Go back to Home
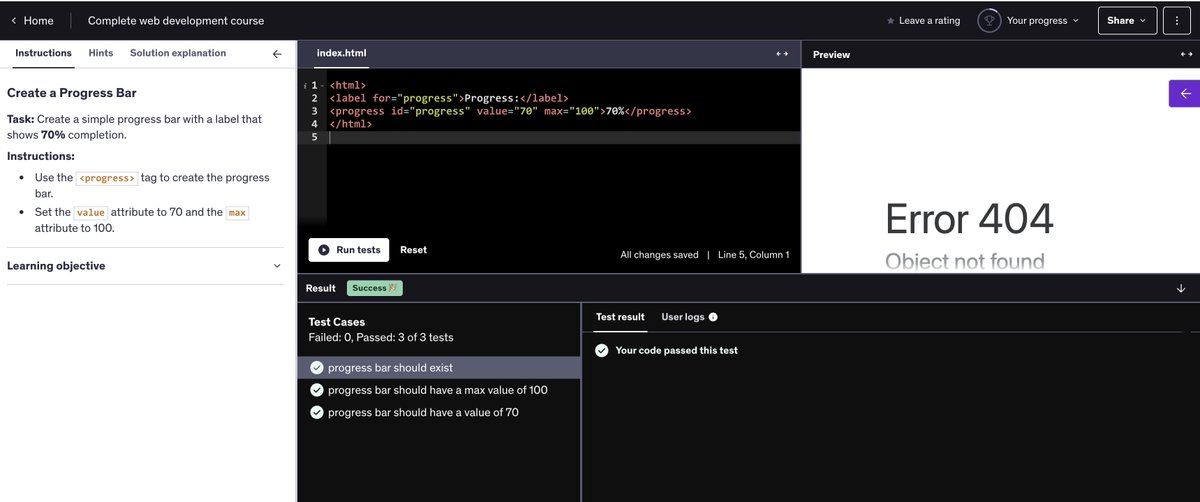Viewport: 1200px width, 502px height. (x=32, y=20)
